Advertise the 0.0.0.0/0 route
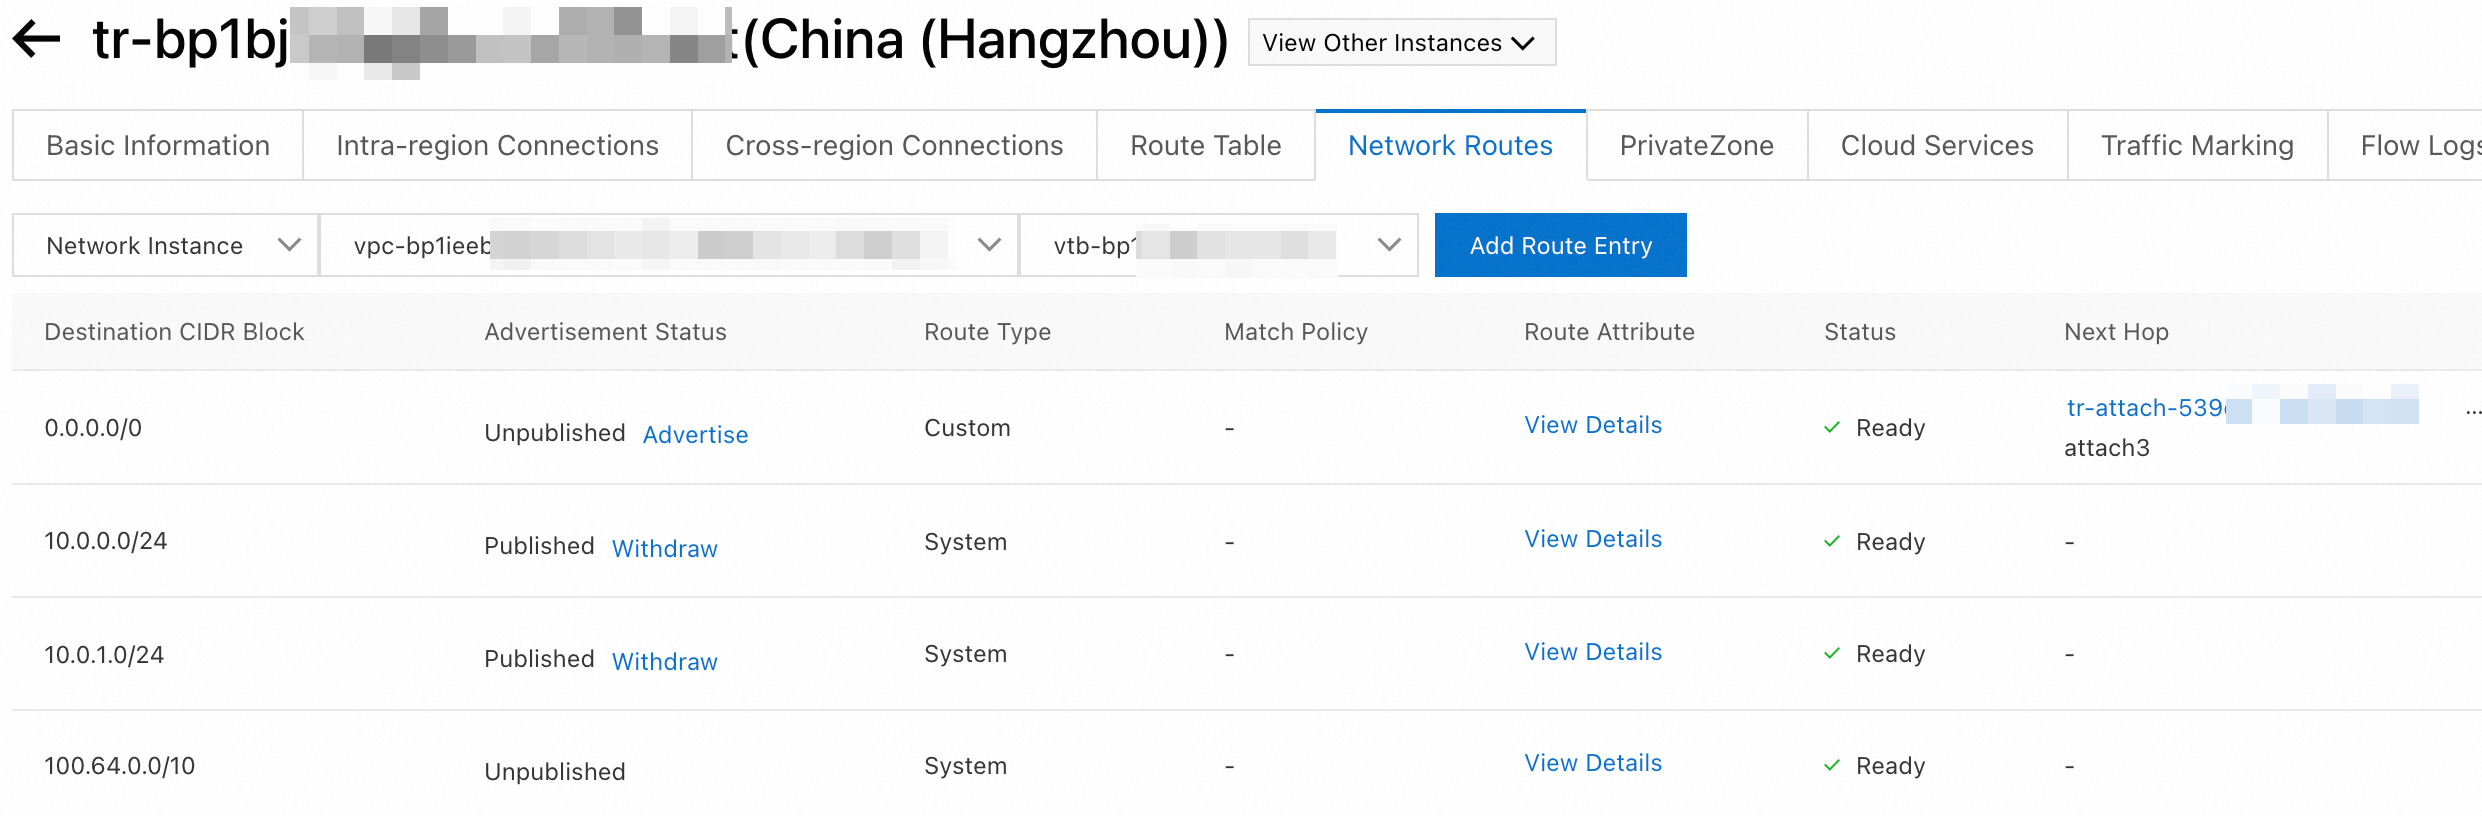 (x=695, y=435)
